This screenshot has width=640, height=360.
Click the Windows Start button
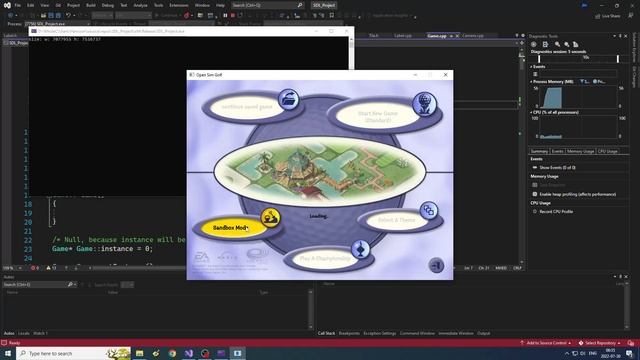click(x=7, y=353)
